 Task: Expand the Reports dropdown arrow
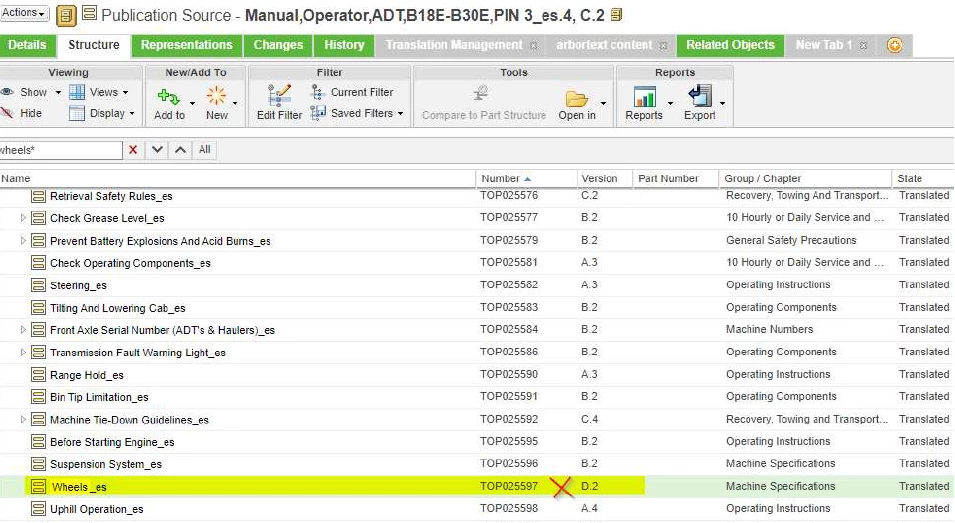[x=671, y=104]
